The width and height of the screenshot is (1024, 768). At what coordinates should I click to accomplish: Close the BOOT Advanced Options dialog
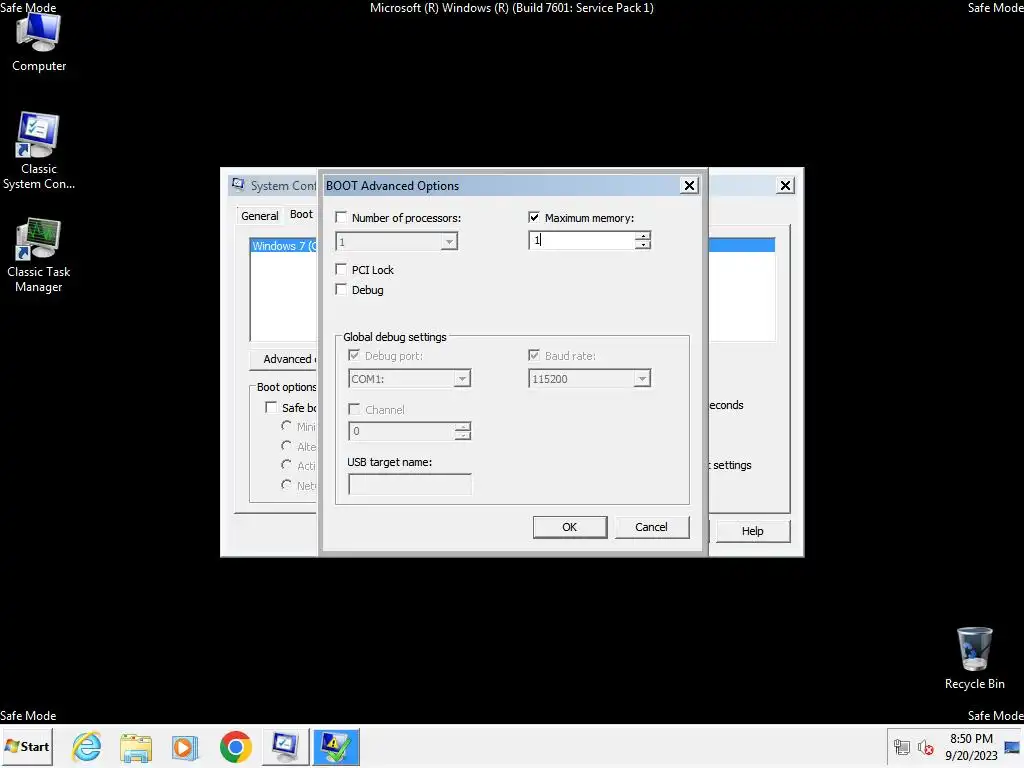pyautogui.click(x=689, y=185)
